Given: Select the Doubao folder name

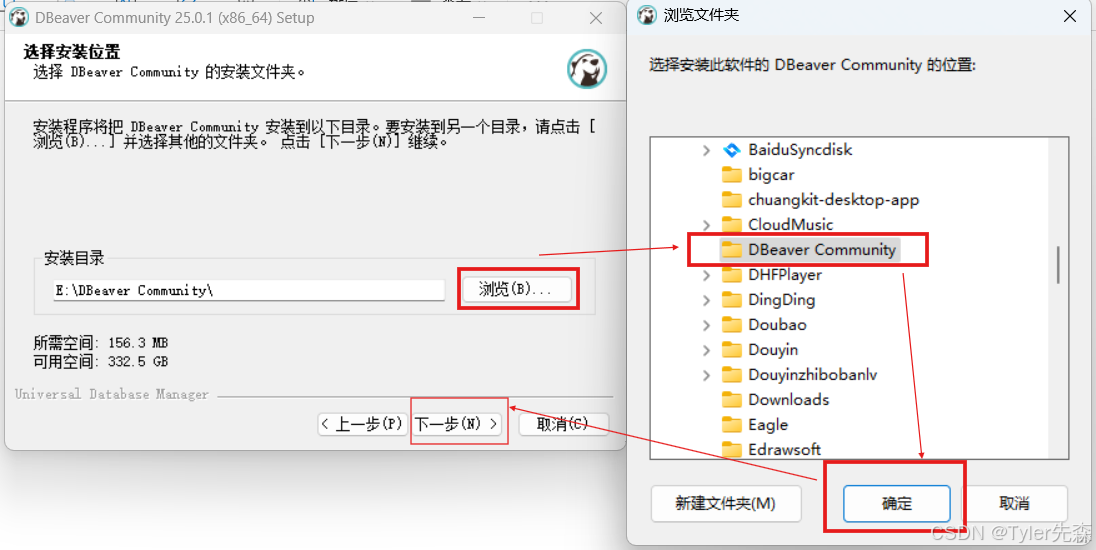Looking at the screenshot, I should 777,325.
